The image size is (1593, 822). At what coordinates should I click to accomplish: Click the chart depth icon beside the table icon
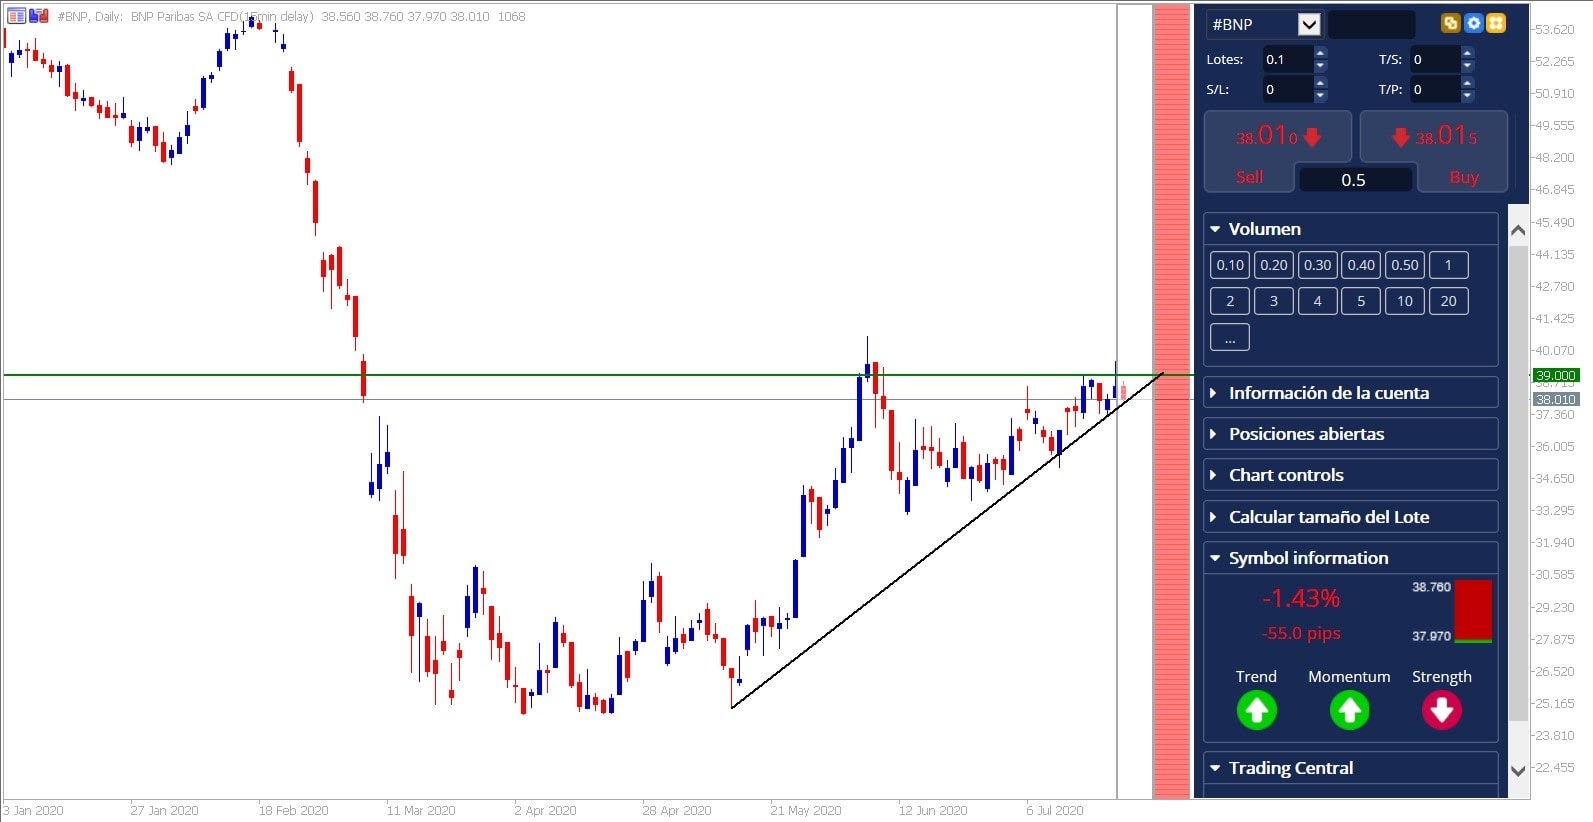click(38, 15)
